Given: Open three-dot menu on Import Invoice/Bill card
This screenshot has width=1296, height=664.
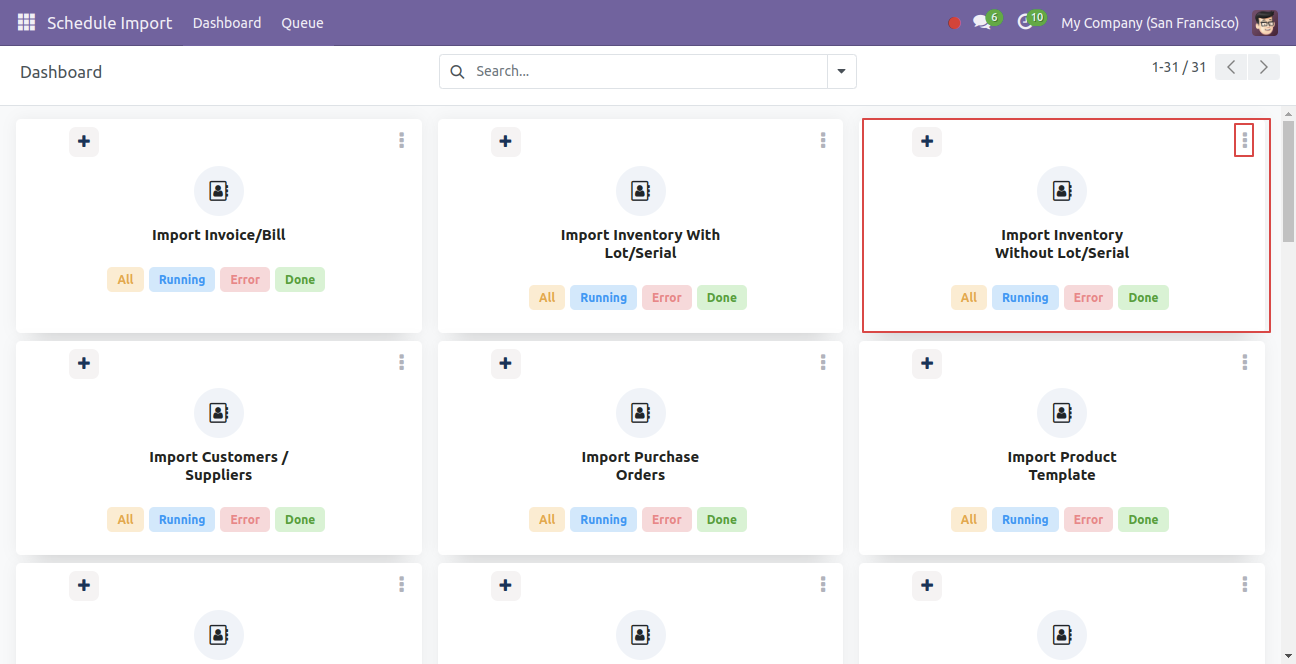Looking at the screenshot, I should 402,141.
